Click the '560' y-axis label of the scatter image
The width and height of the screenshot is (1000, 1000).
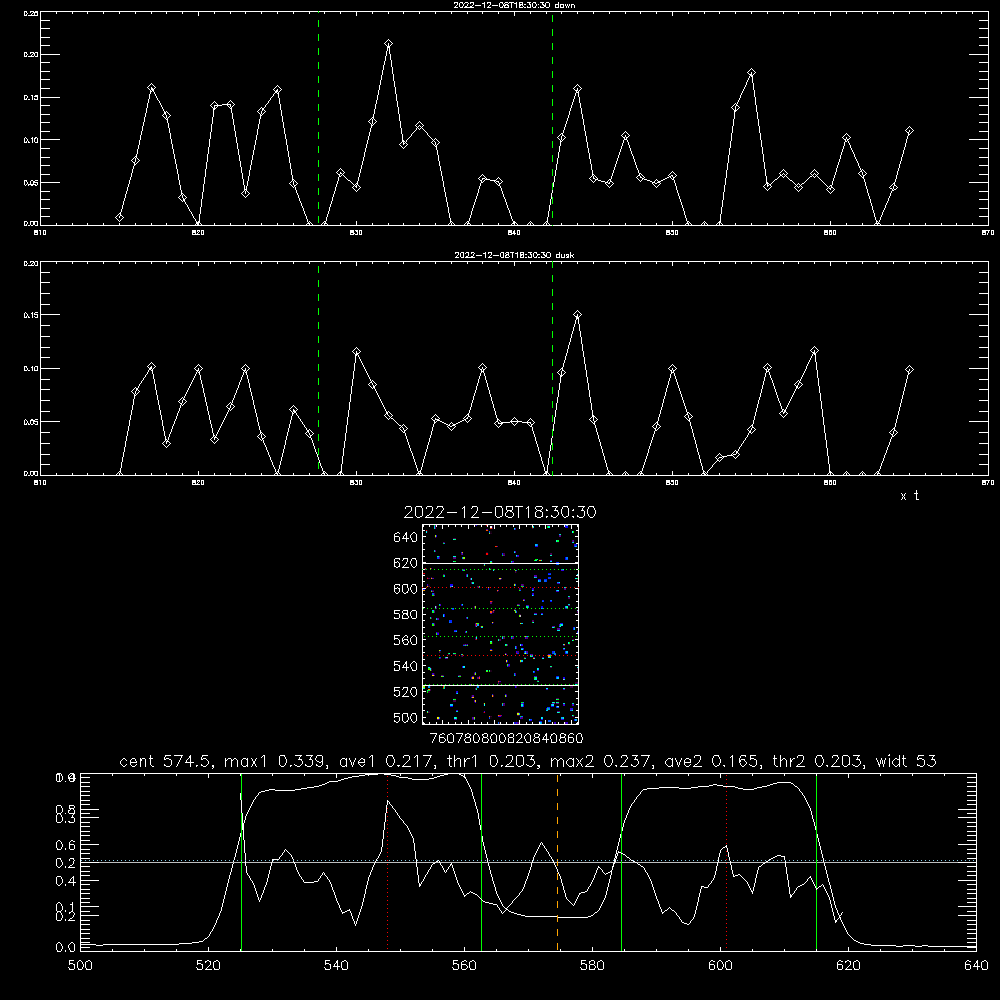click(x=406, y=640)
